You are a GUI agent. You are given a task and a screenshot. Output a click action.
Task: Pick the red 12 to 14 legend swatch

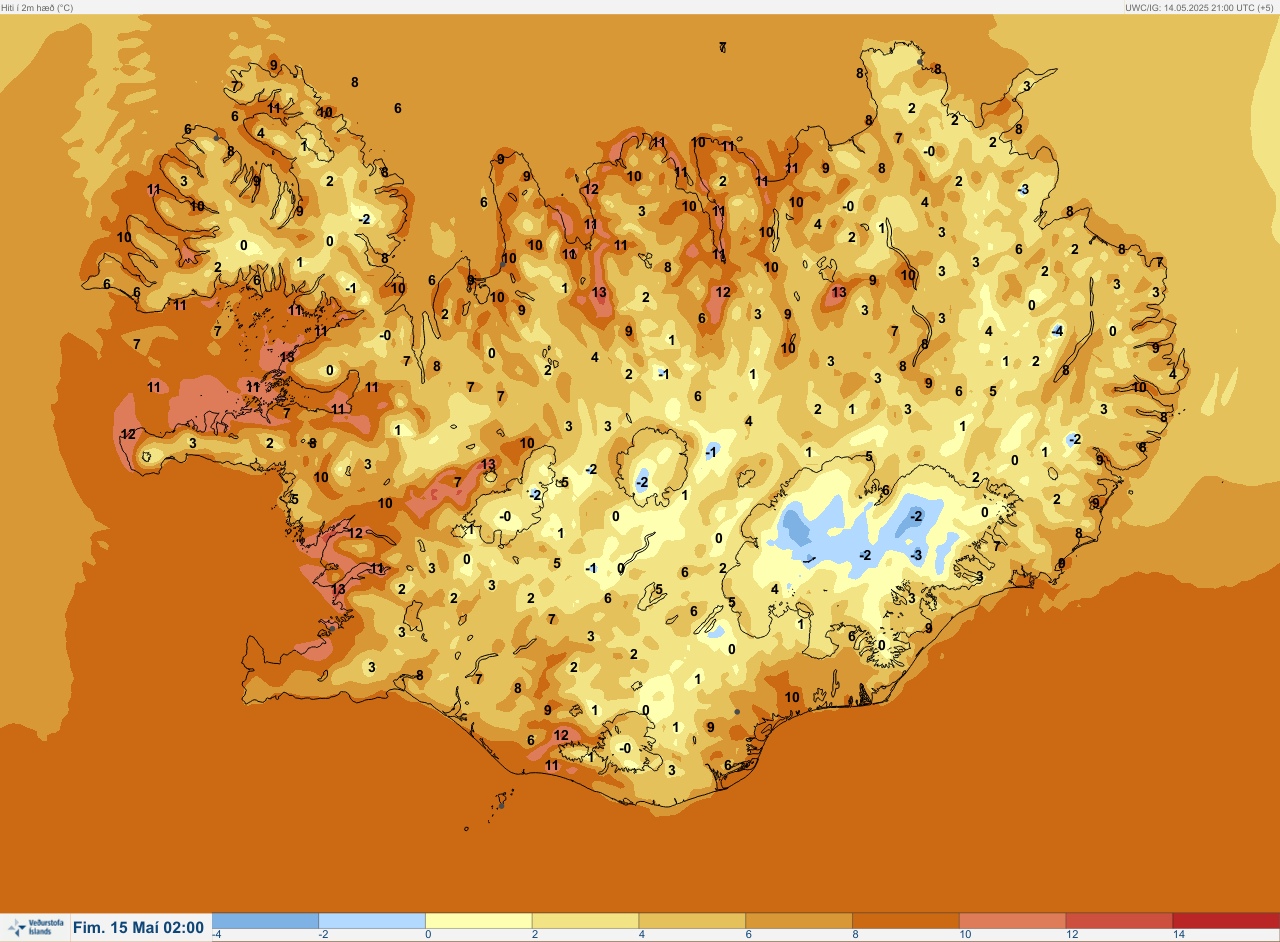[1119, 921]
